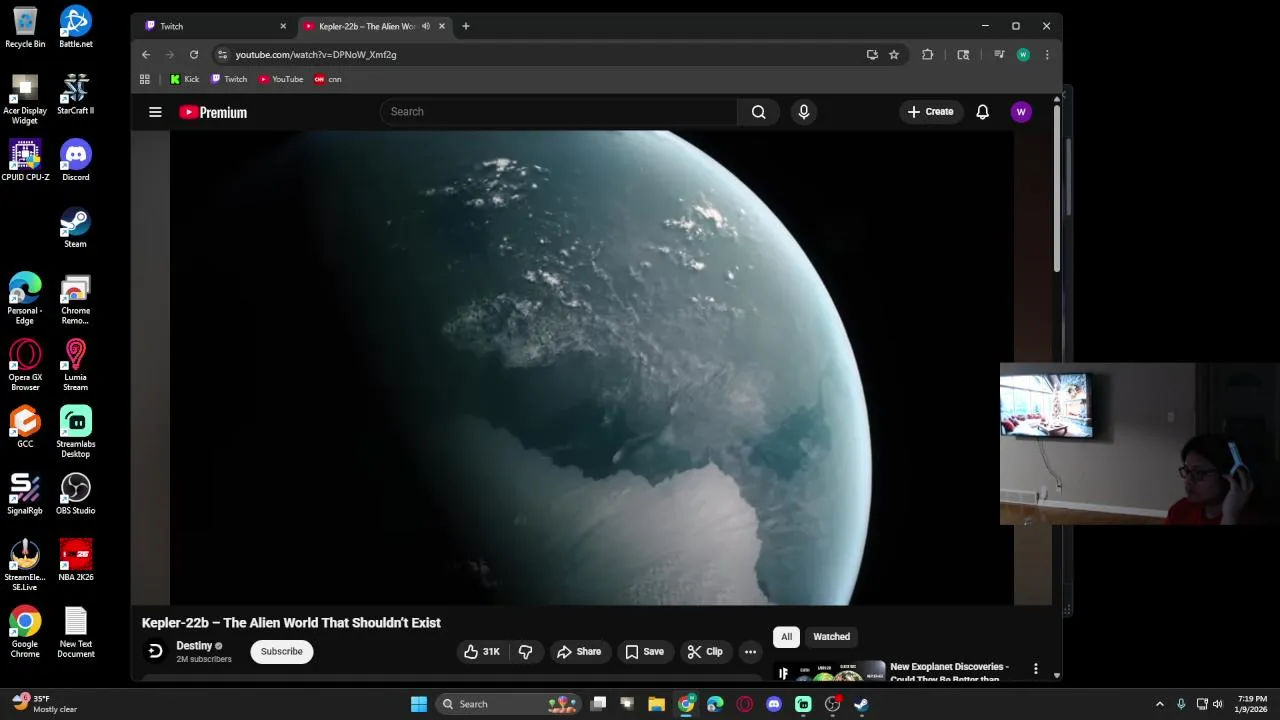This screenshot has width=1280, height=720.
Task: Open the New Exoplanet Discoveries recommended video
Action: click(x=949, y=672)
